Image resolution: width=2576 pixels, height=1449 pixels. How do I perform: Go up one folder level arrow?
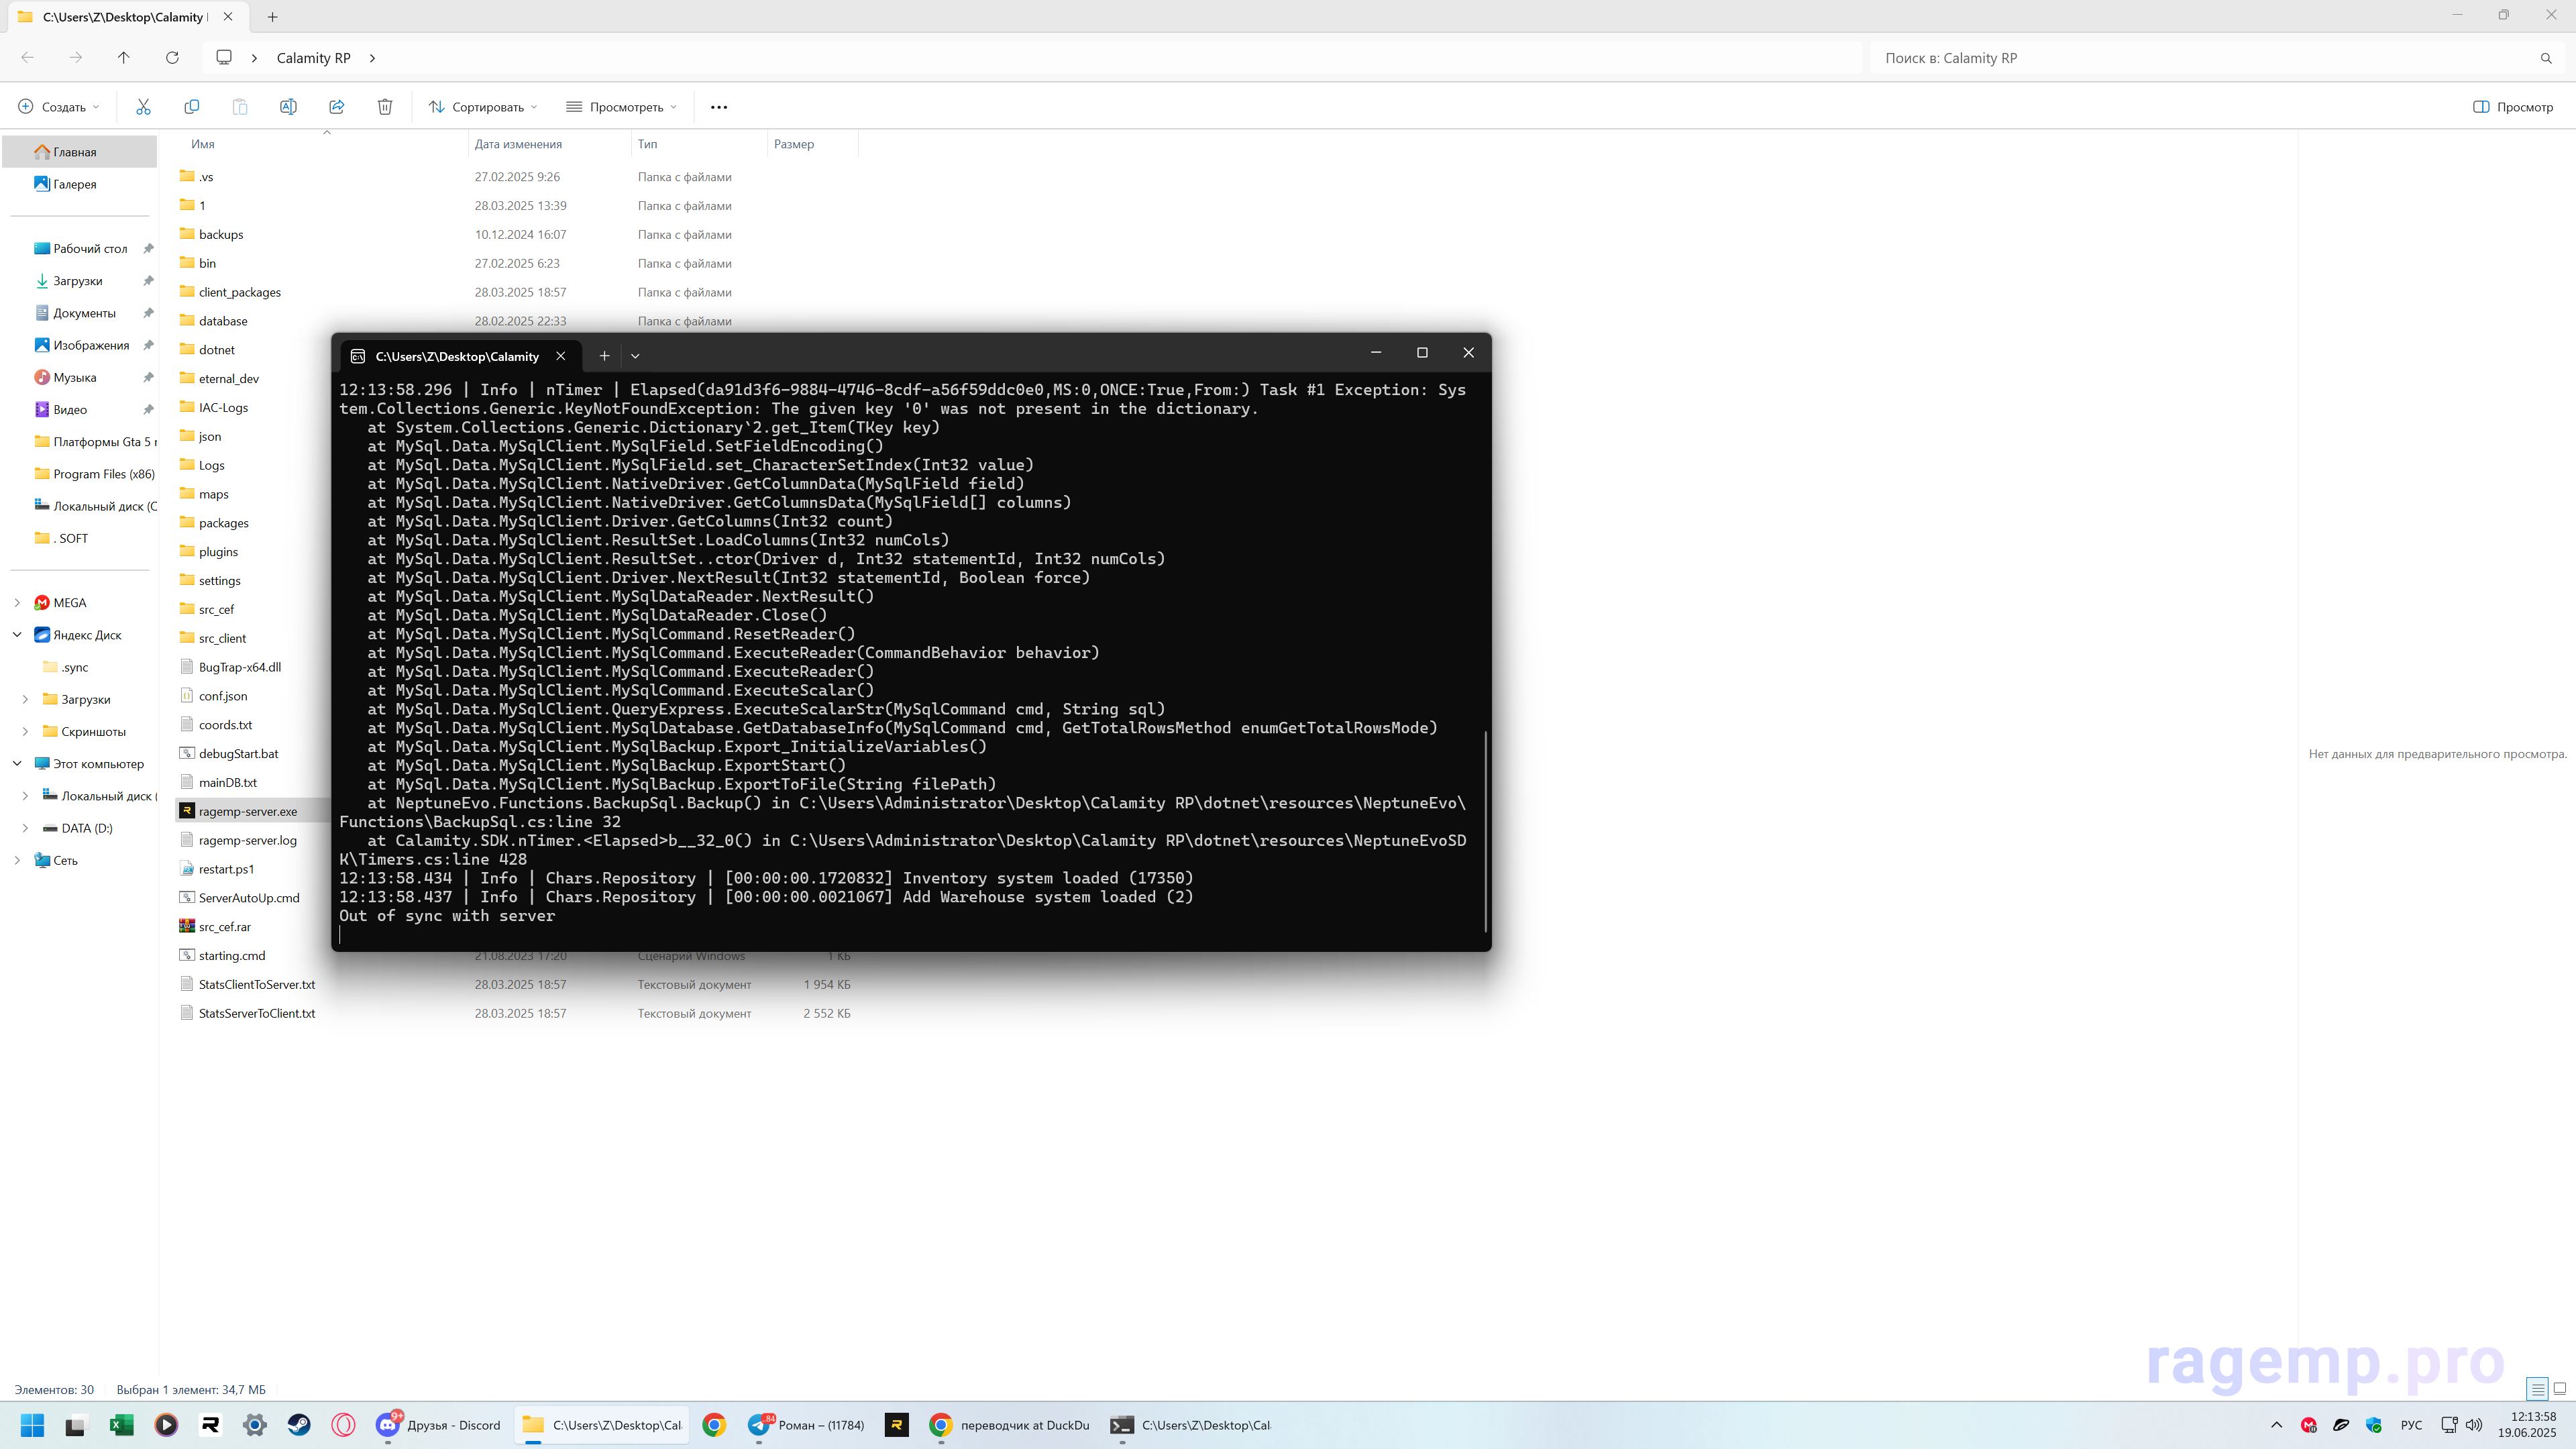click(124, 58)
